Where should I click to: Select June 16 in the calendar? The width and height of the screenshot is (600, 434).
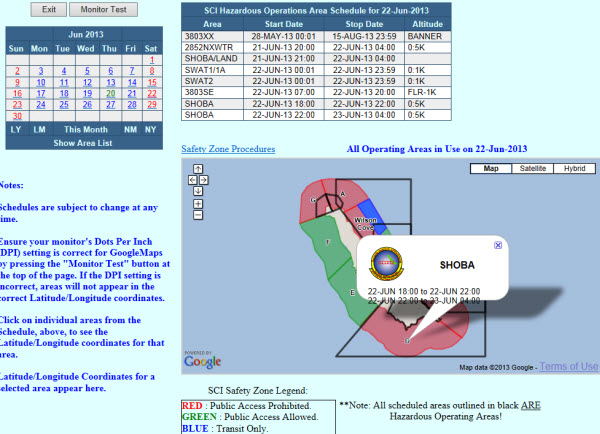tap(17, 93)
